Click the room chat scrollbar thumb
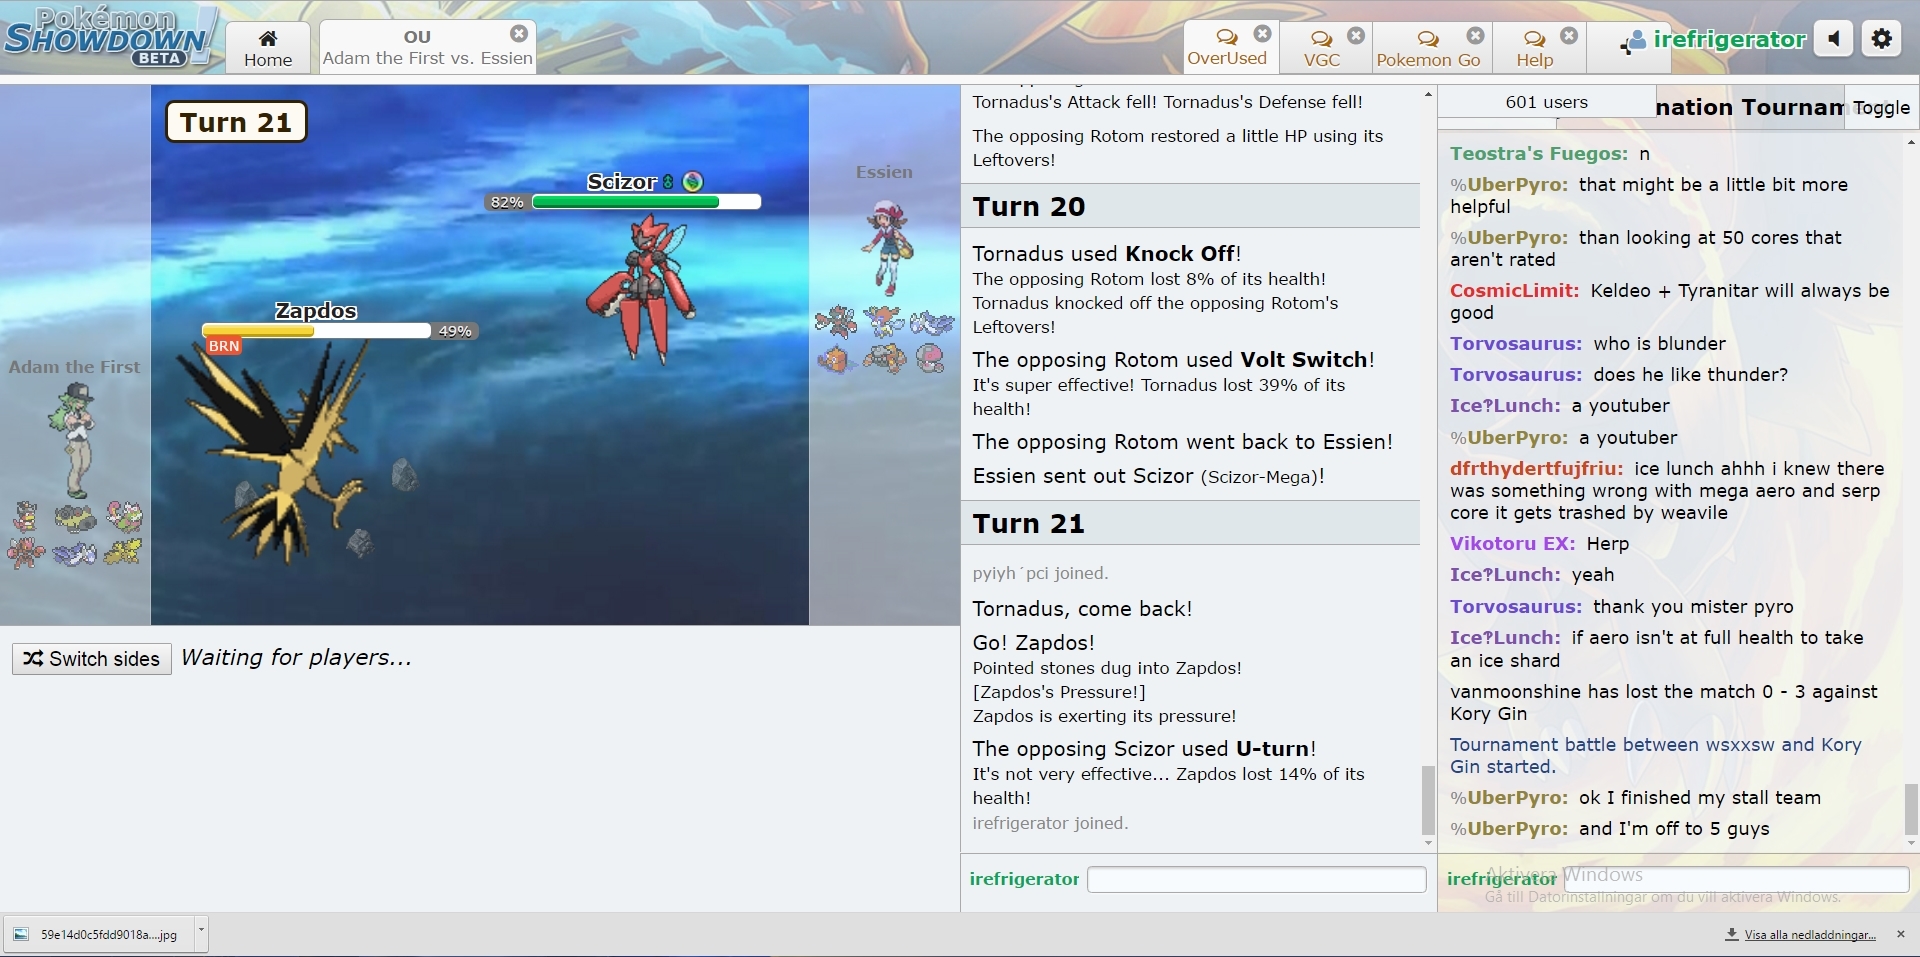 pos(1911,809)
